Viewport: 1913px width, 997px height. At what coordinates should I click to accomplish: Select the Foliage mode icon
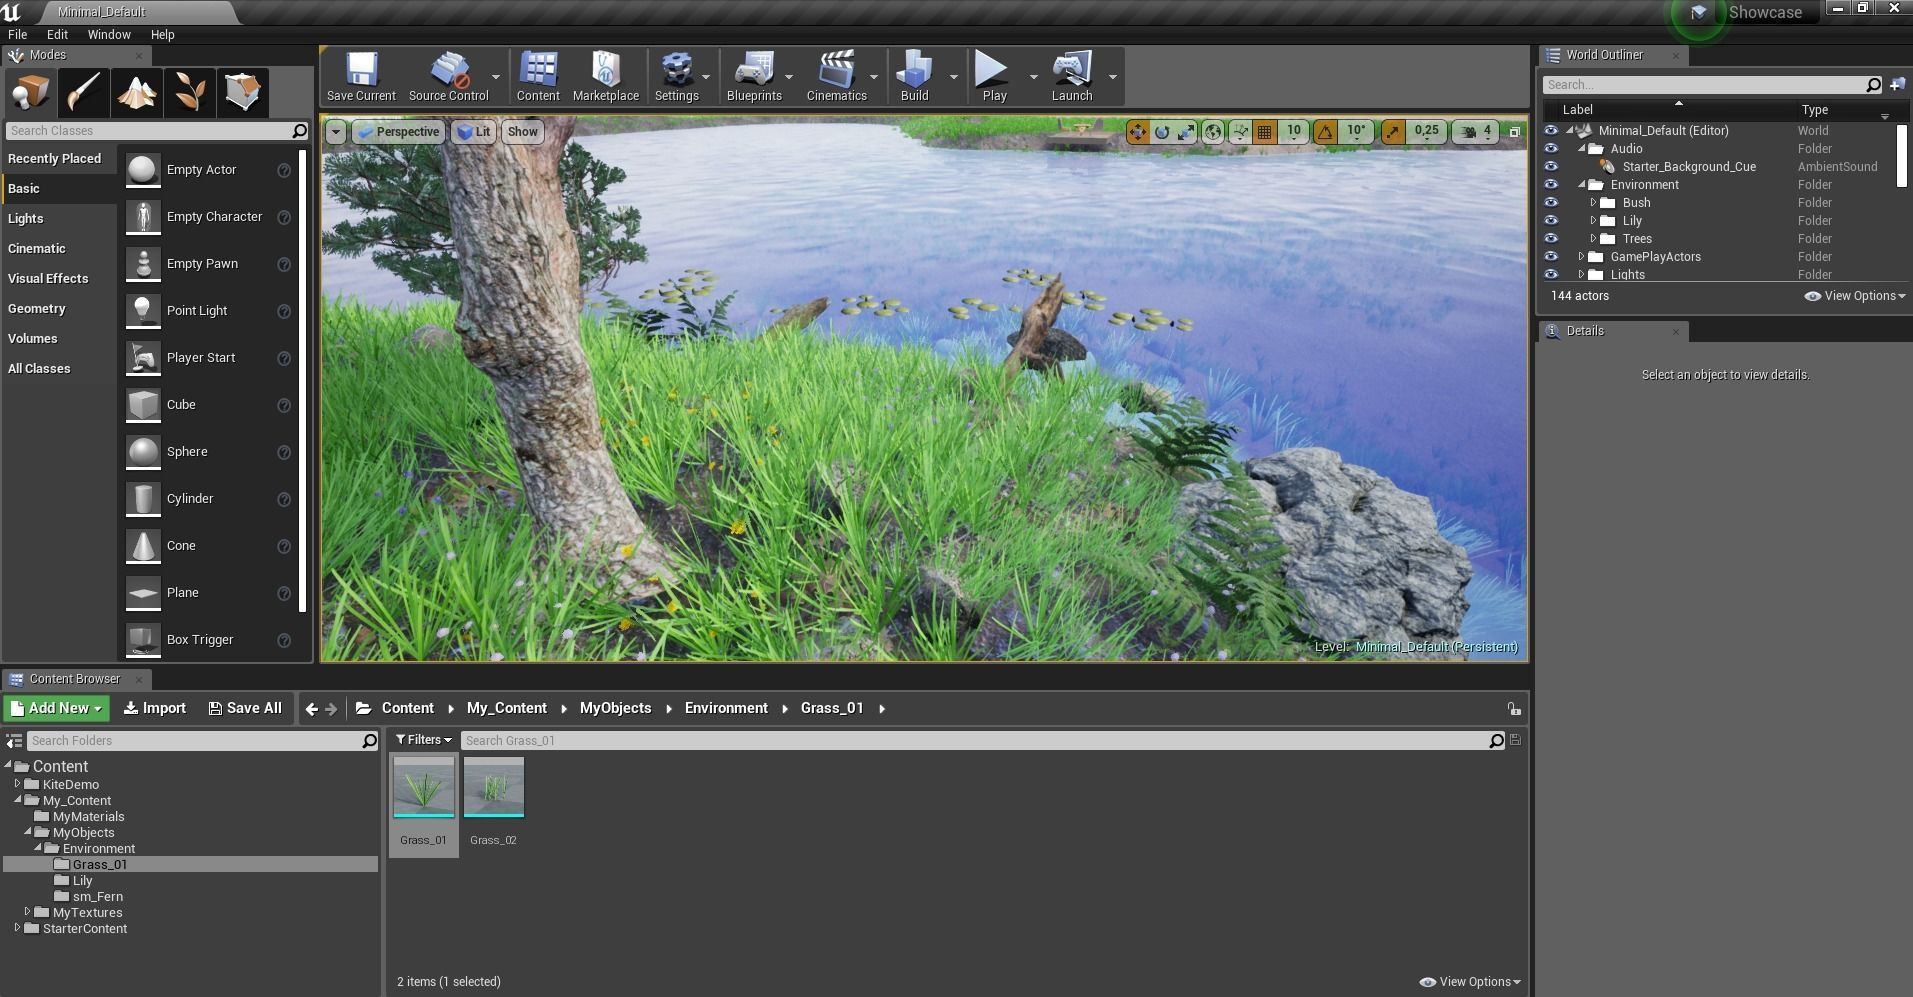[x=190, y=93]
